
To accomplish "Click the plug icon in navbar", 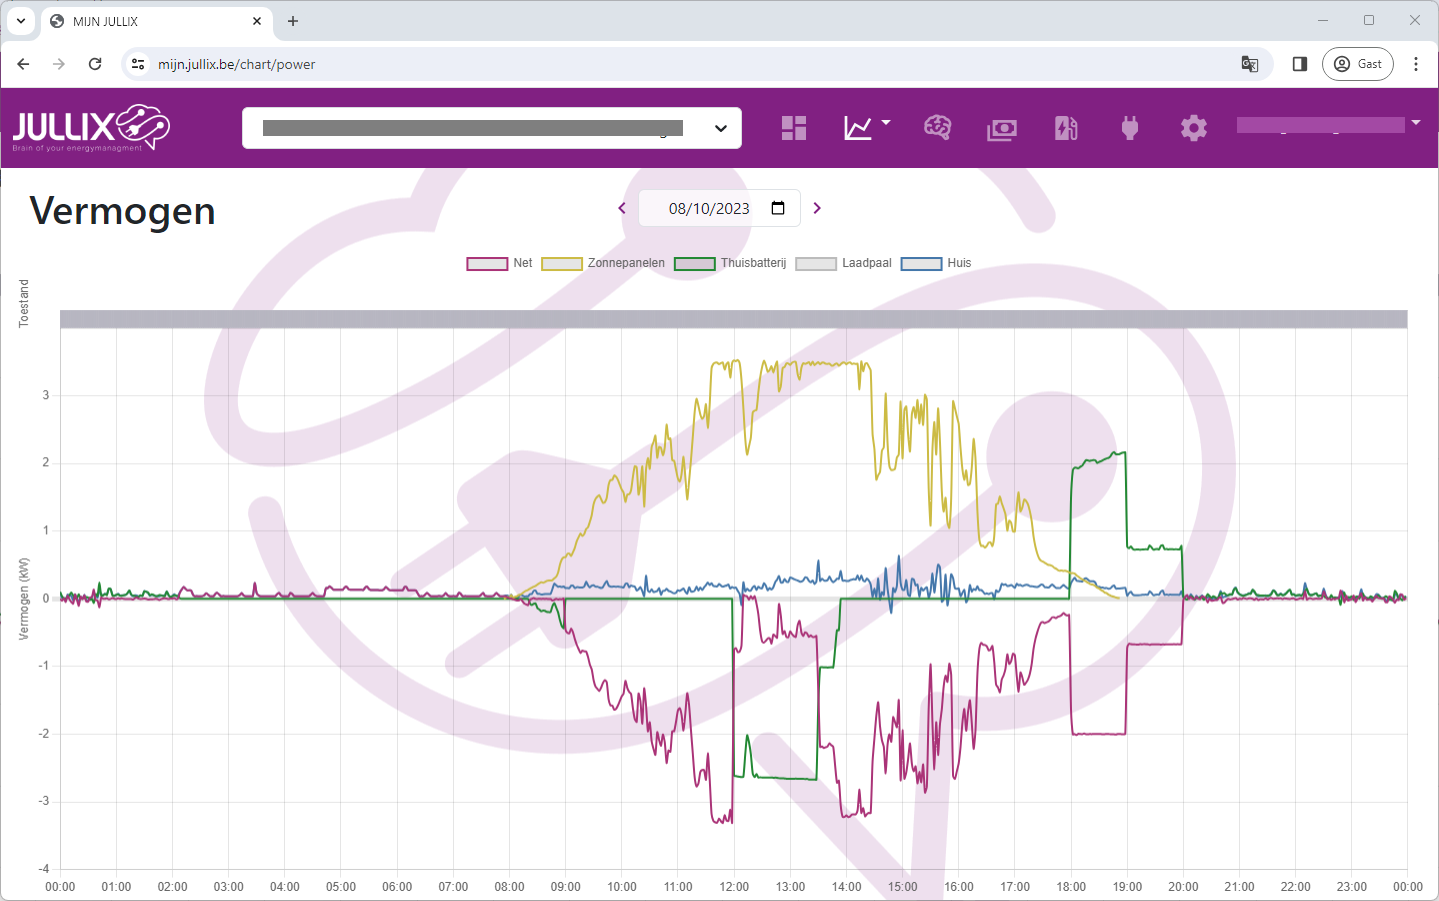I will [1130, 128].
